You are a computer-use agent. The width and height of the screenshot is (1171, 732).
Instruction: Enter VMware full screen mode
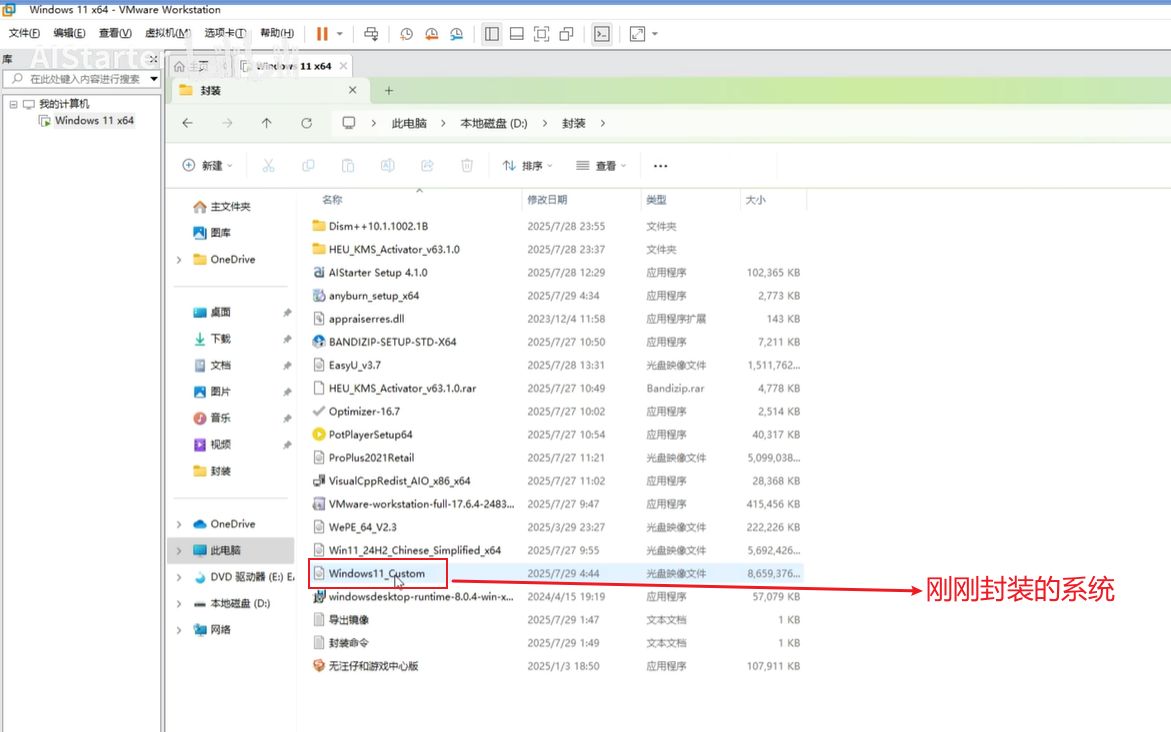click(x=541, y=34)
